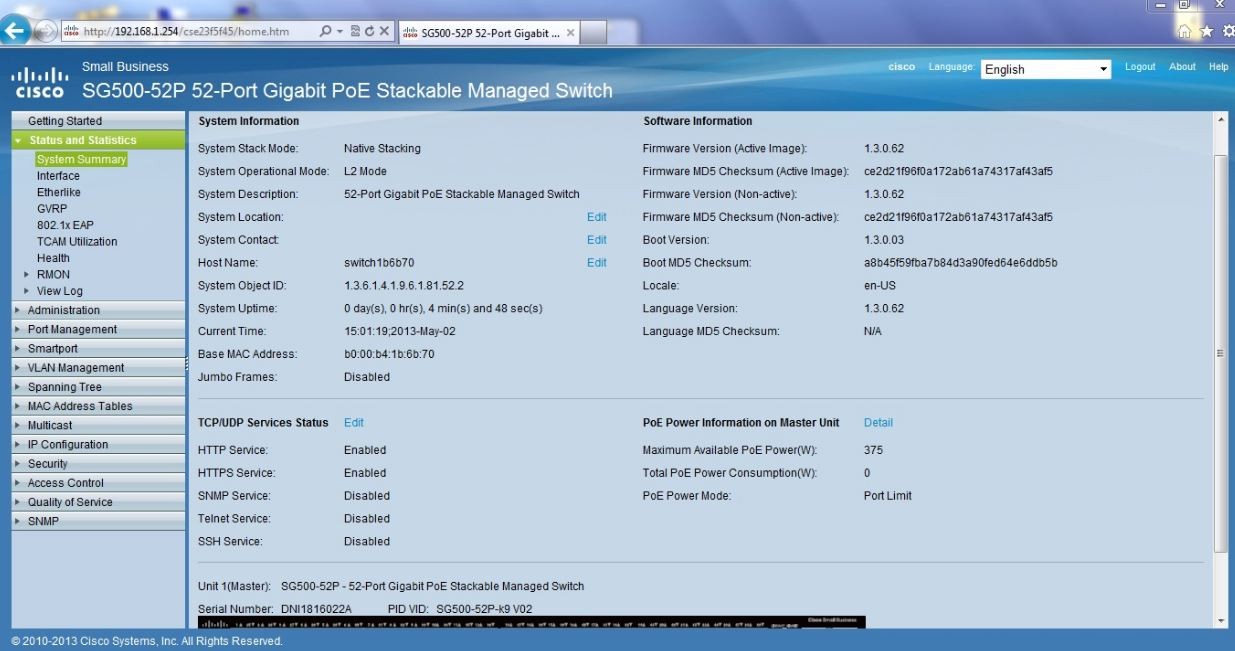
Task: Click the Locale value en-US
Action: (879, 286)
